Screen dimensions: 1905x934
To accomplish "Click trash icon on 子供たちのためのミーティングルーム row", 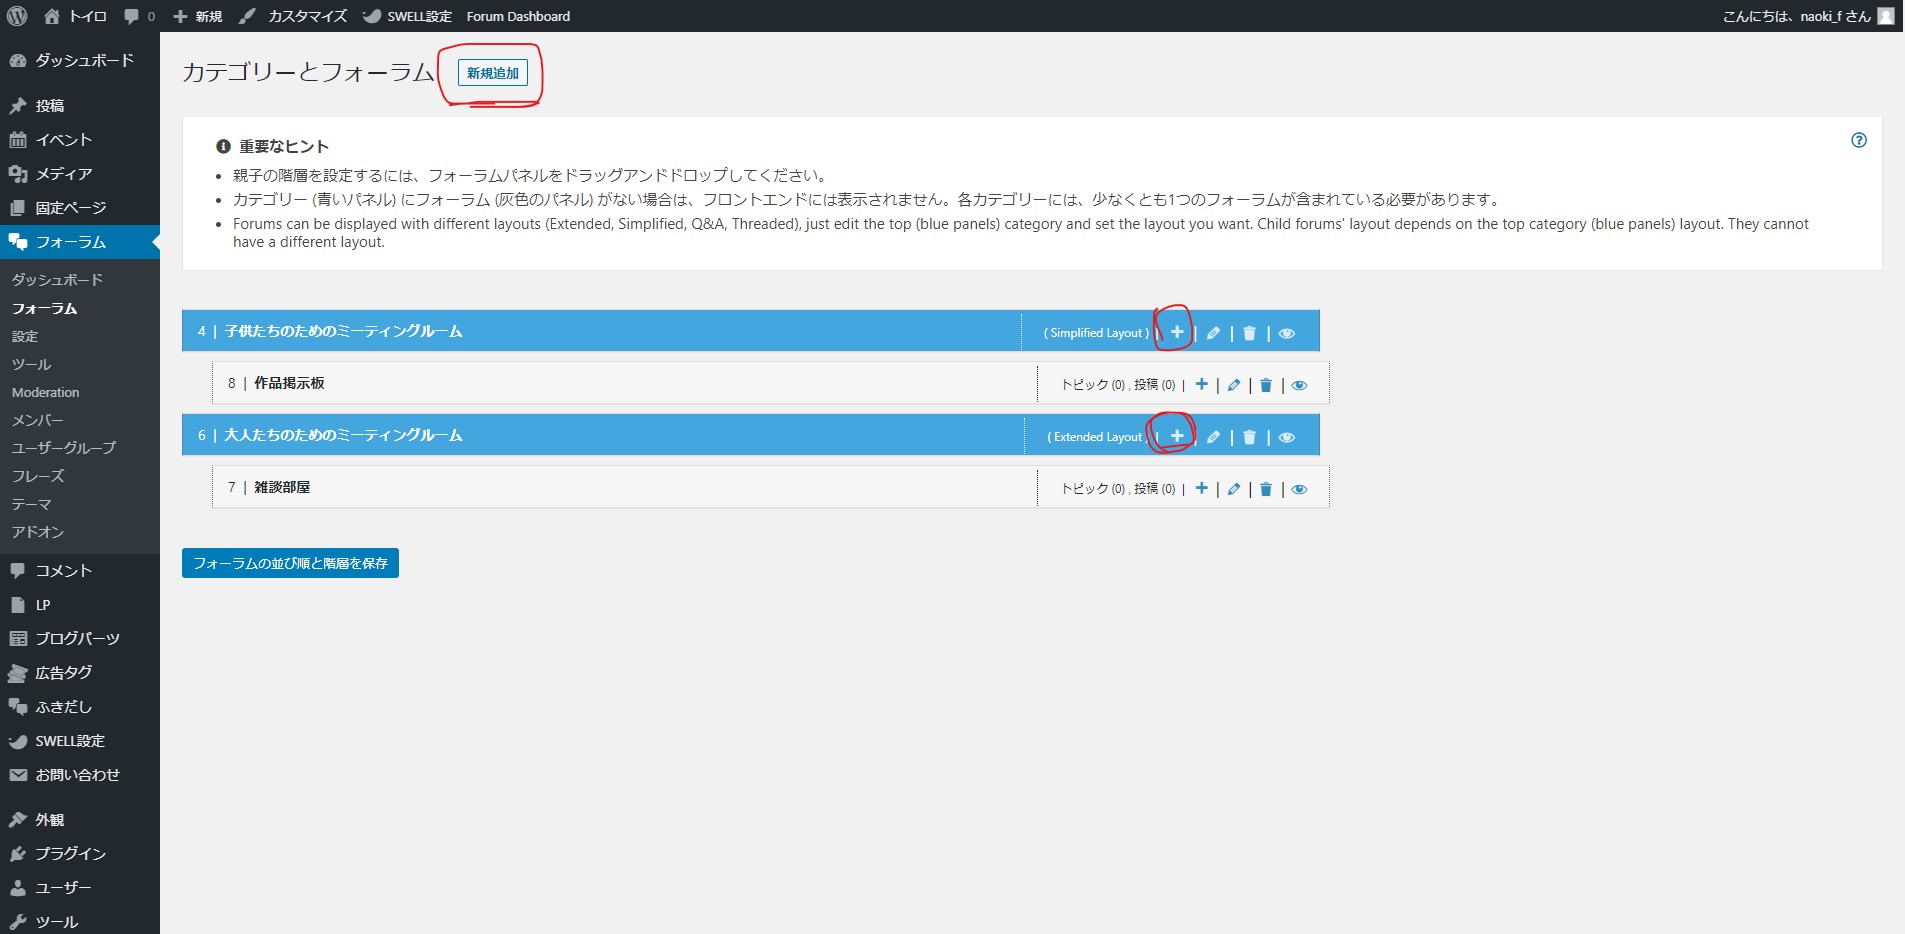I will point(1249,333).
